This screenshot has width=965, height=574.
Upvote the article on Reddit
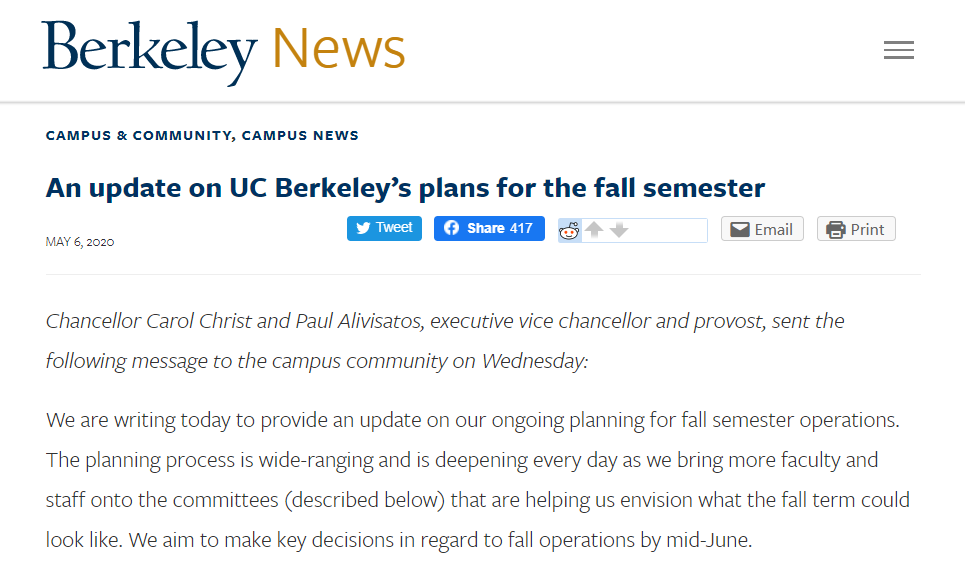(x=594, y=229)
